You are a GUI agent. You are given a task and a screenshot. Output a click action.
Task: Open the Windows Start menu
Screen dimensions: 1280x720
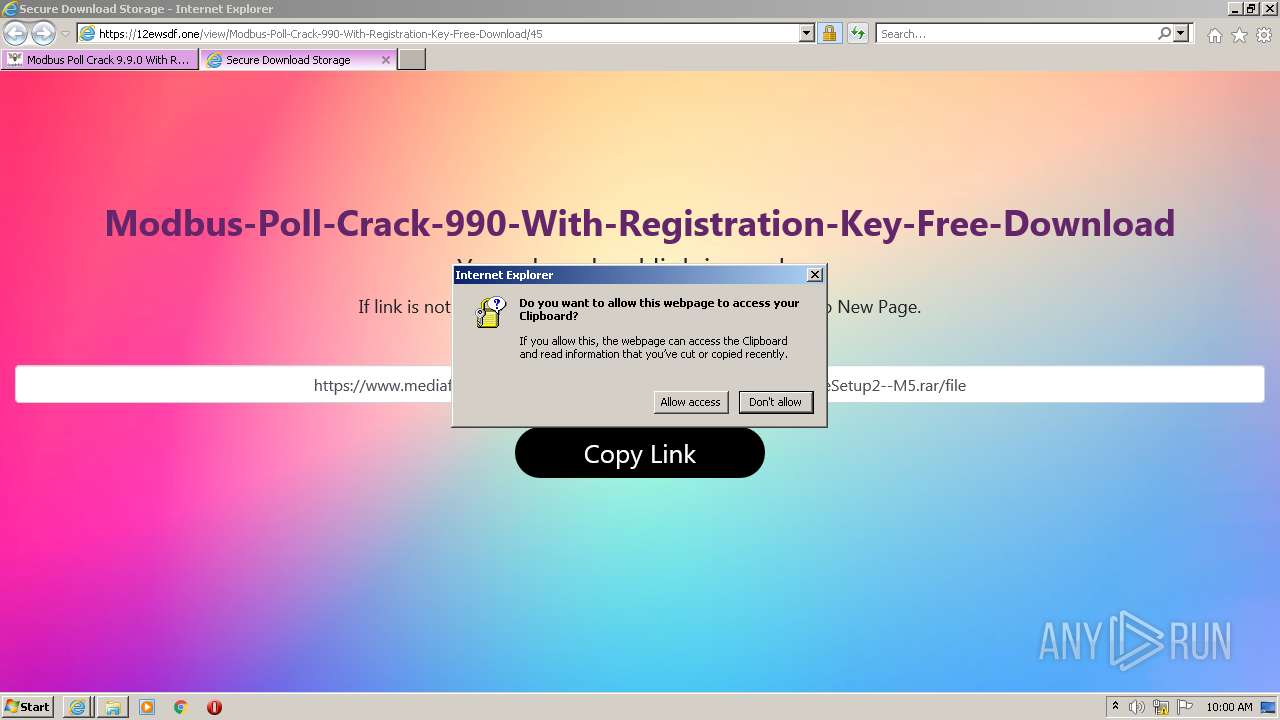tap(27, 707)
